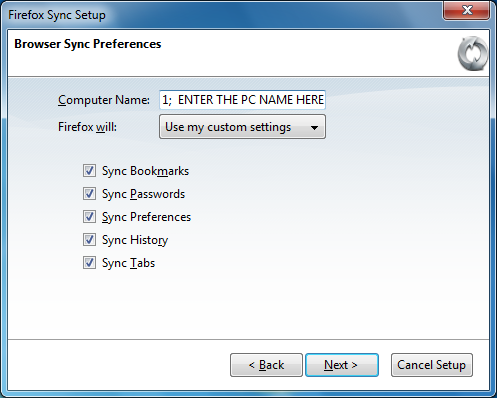Viewport: 497px width, 398px height.
Task: Click the Sync Tabs label text
Action: click(x=128, y=263)
